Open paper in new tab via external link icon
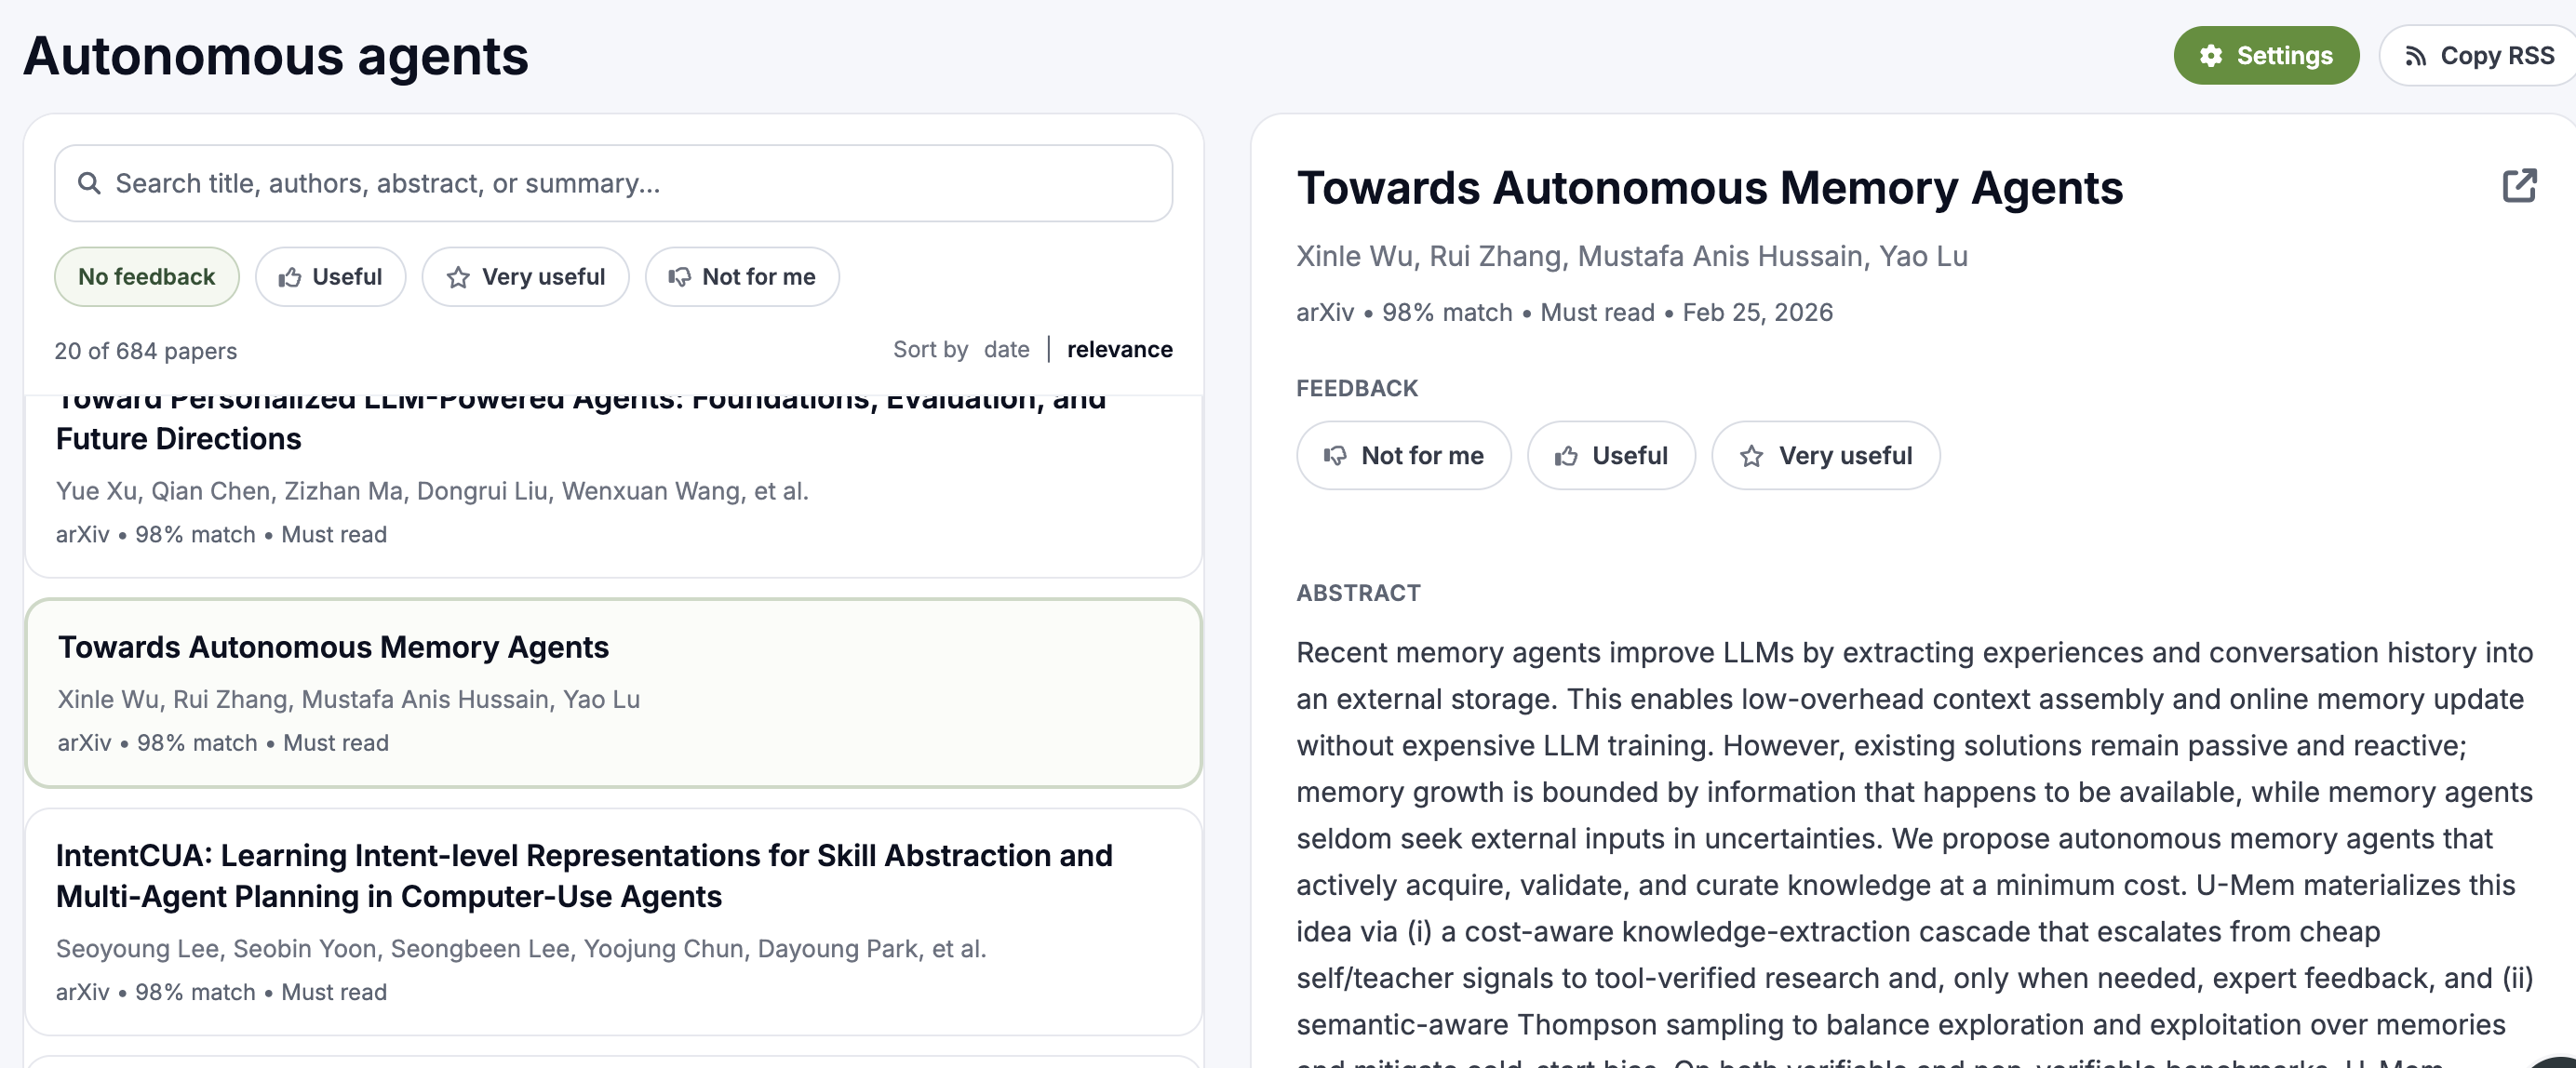This screenshot has width=2576, height=1068. [2519, 186]
